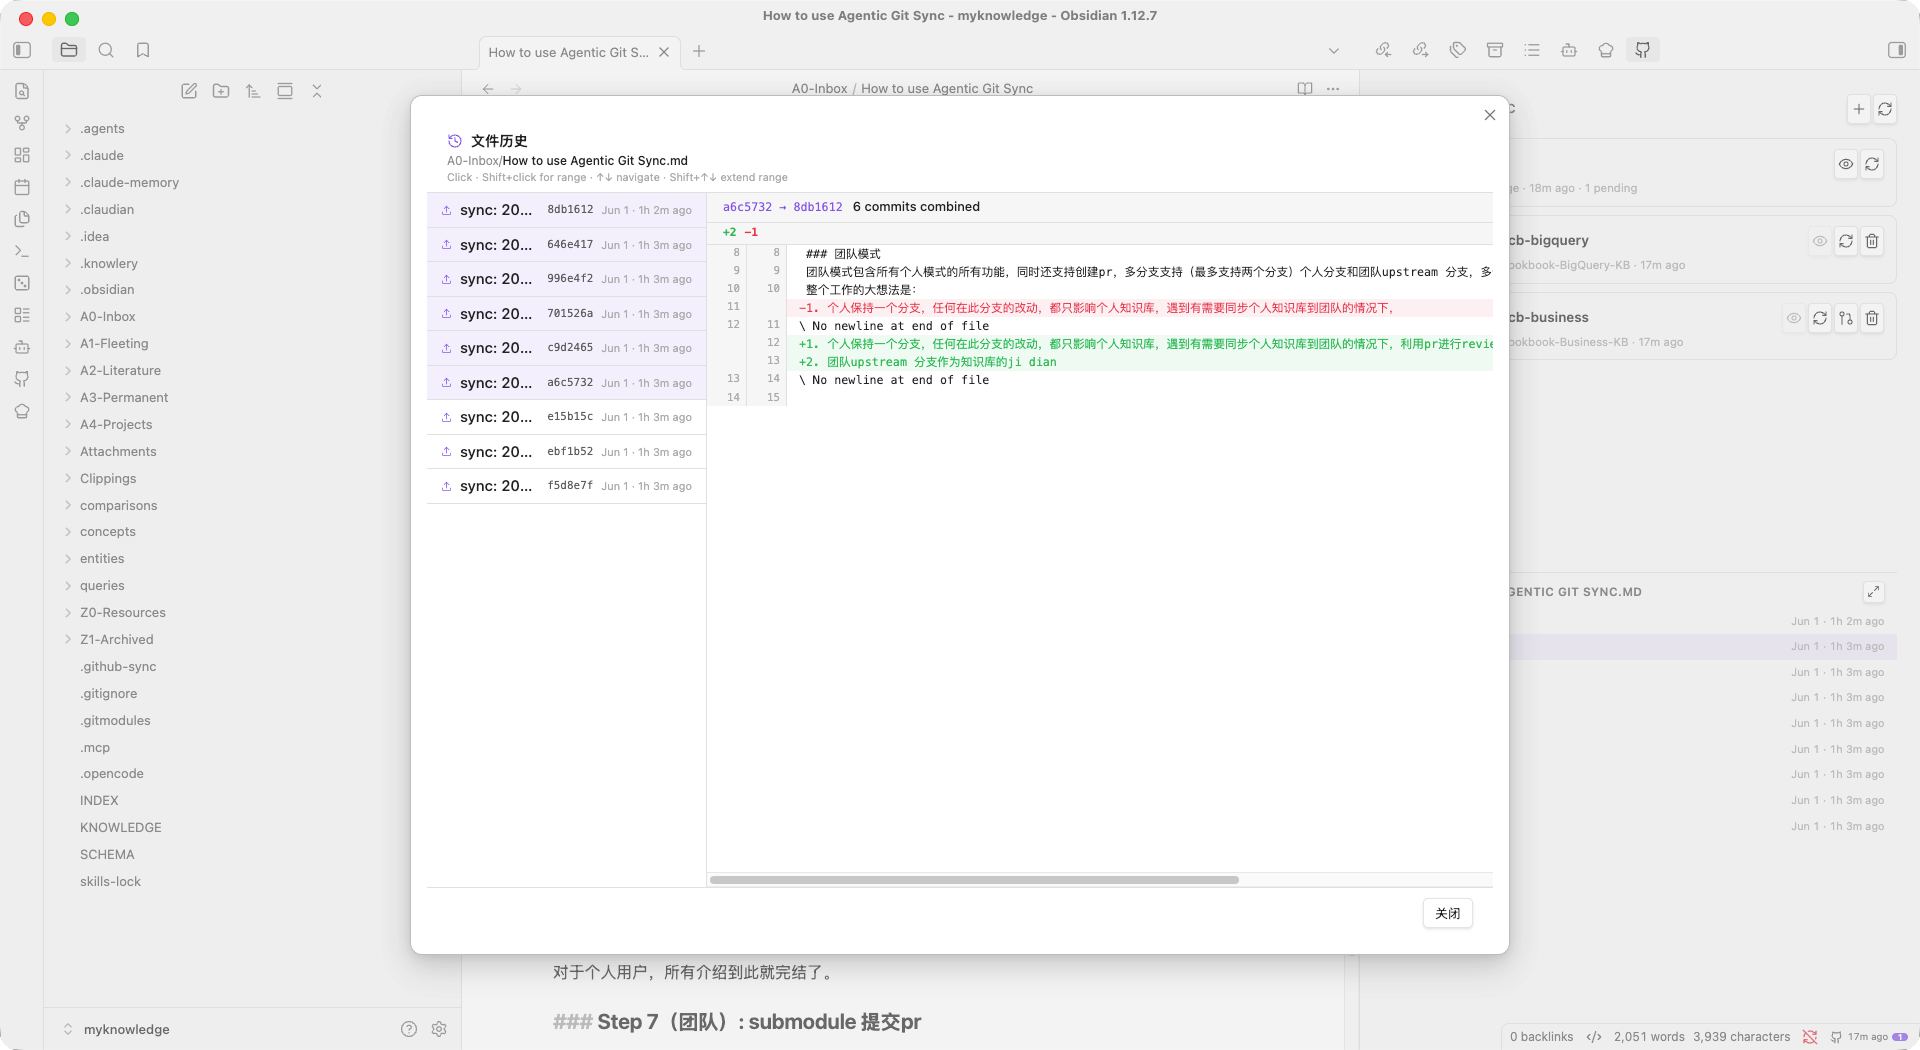Create a new folder icon

[x=221, y=91]
